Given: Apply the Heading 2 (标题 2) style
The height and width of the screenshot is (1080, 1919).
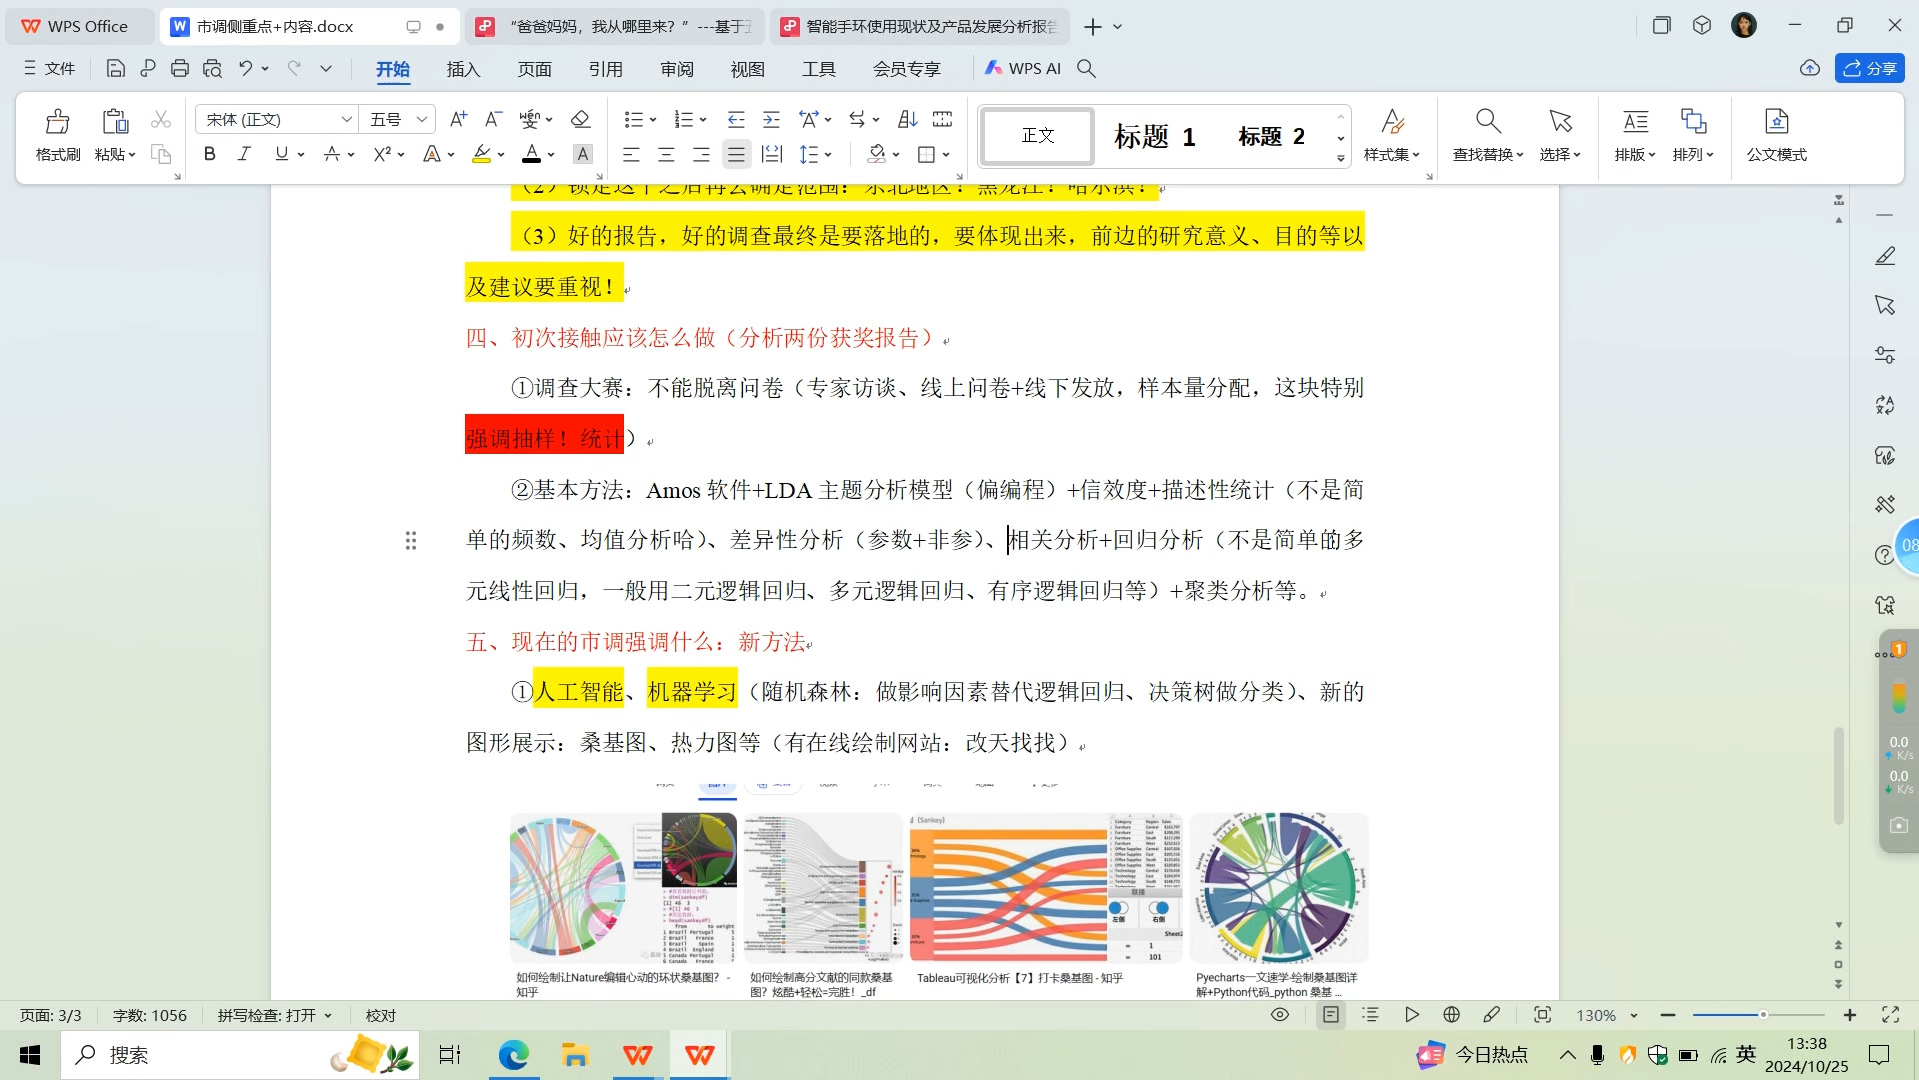Looking at the screenshot, I should [x=1271, y=136].
